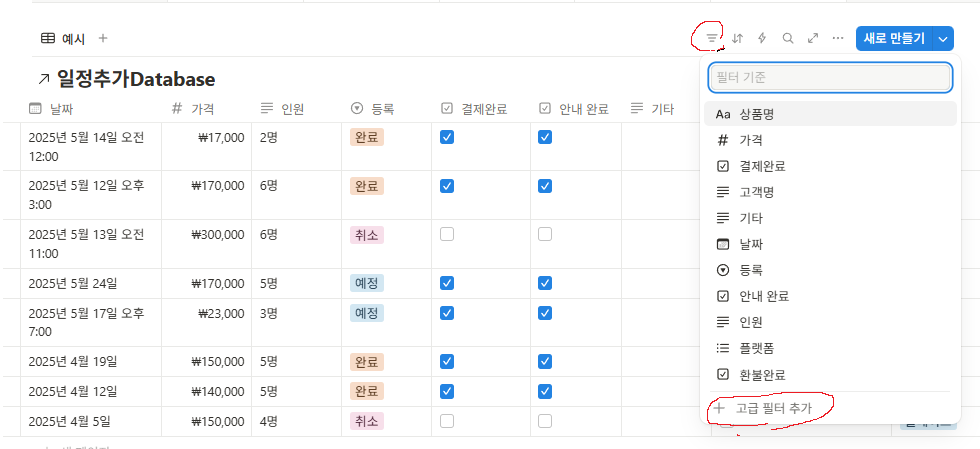Expand database to full page icon

812,38
